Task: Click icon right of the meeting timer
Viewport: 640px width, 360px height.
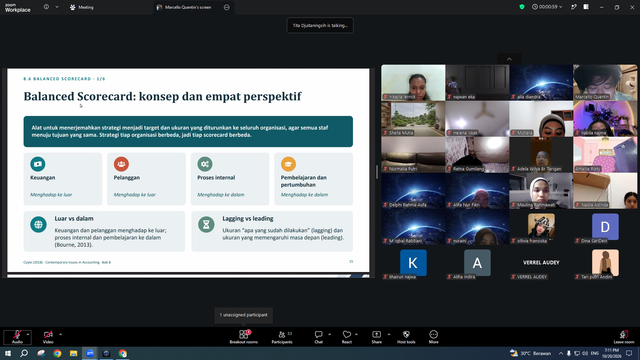Action: [x=573, y=7]
